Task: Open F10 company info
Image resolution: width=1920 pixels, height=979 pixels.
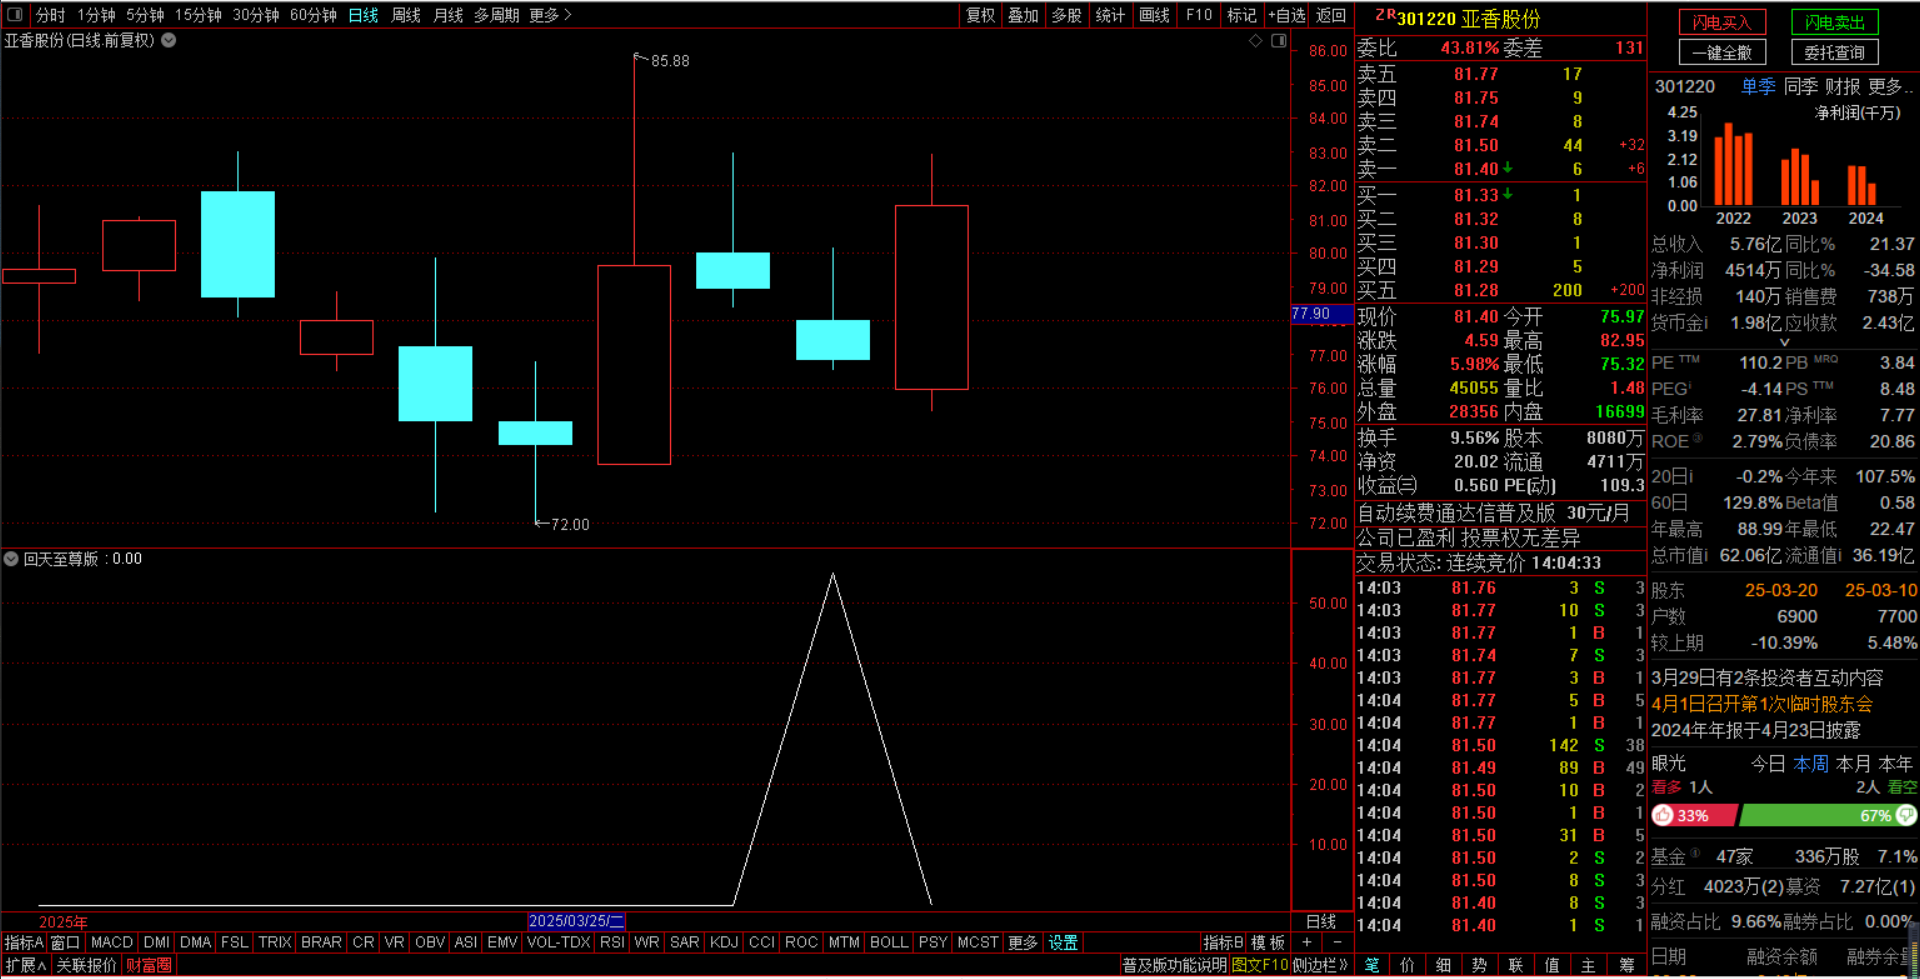Action: point(1199,15)
